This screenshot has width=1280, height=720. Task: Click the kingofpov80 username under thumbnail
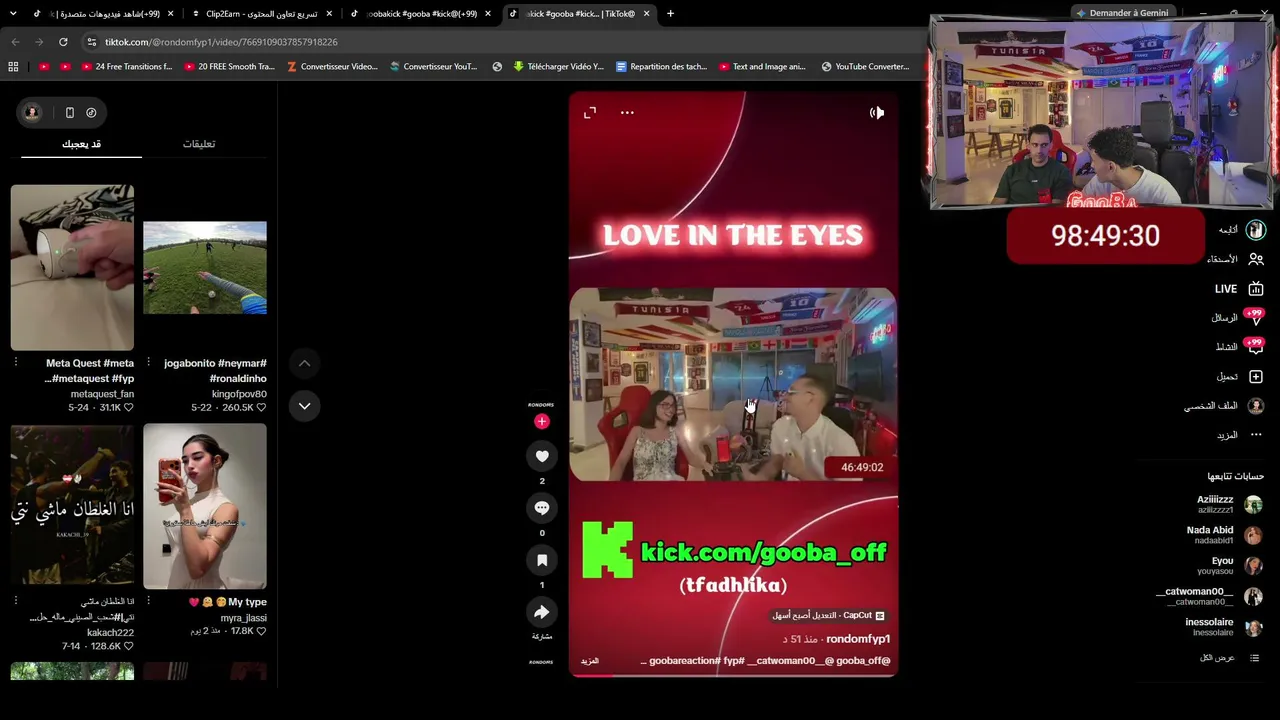239,394
